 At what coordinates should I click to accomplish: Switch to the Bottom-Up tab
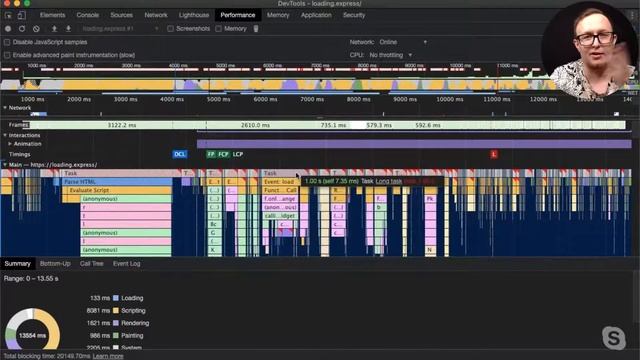coord(55,264)
